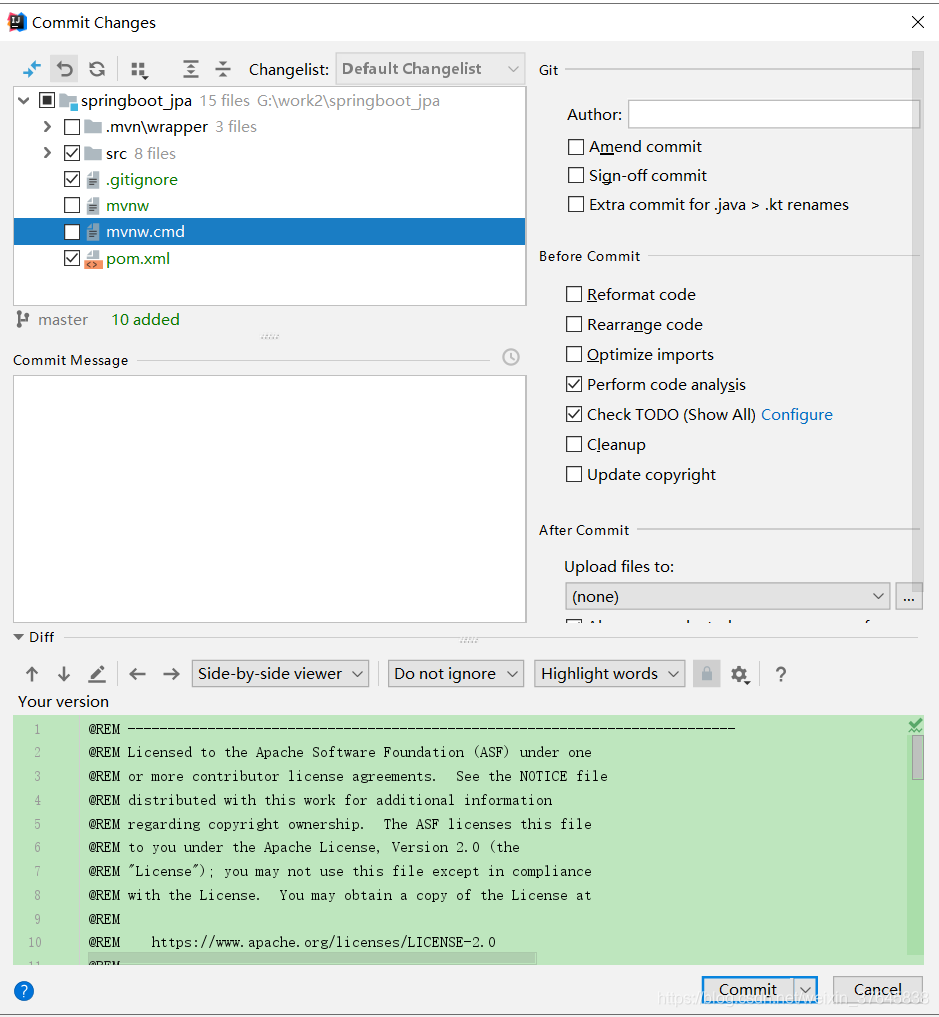The height and width of the screenshot is (1017, 939).
Task: Expand the .mvn\wrapper folder
Action: point(47,126)
